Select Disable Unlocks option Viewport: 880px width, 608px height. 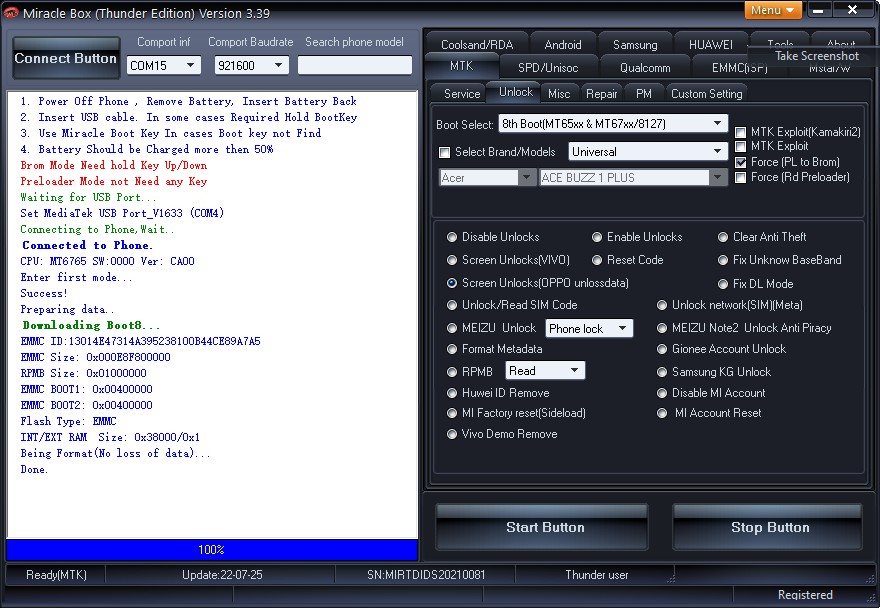(452, 237)
